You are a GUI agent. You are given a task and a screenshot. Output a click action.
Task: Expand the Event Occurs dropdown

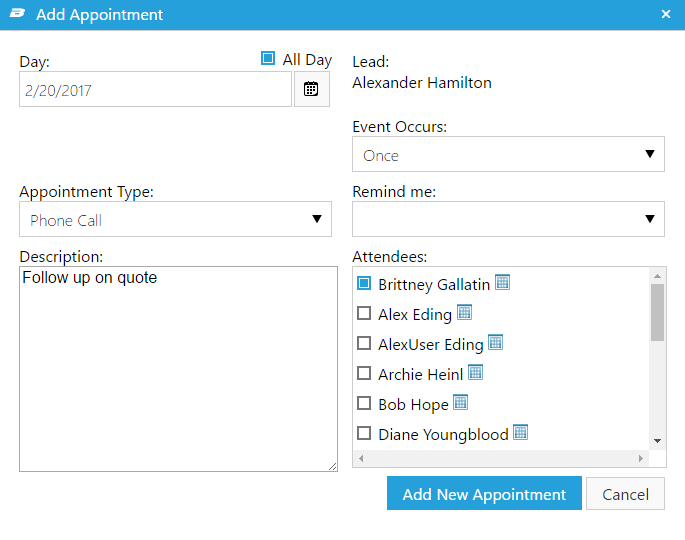pyautogui.click(x=508, y=155)
